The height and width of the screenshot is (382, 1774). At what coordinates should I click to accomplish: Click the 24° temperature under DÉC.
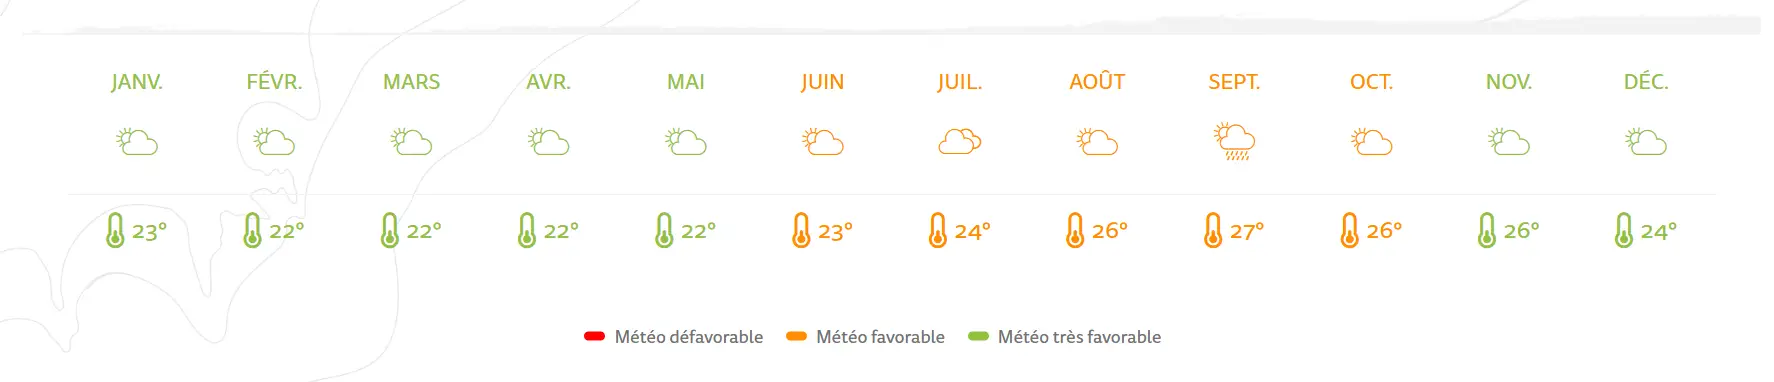pos(1658,231)
